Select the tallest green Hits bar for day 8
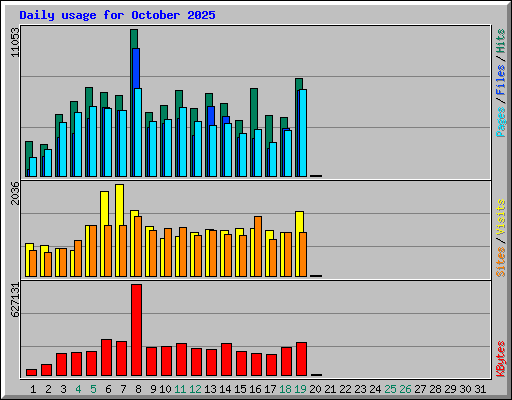Viewport: 512px width, 400px height. pos(134,38)
